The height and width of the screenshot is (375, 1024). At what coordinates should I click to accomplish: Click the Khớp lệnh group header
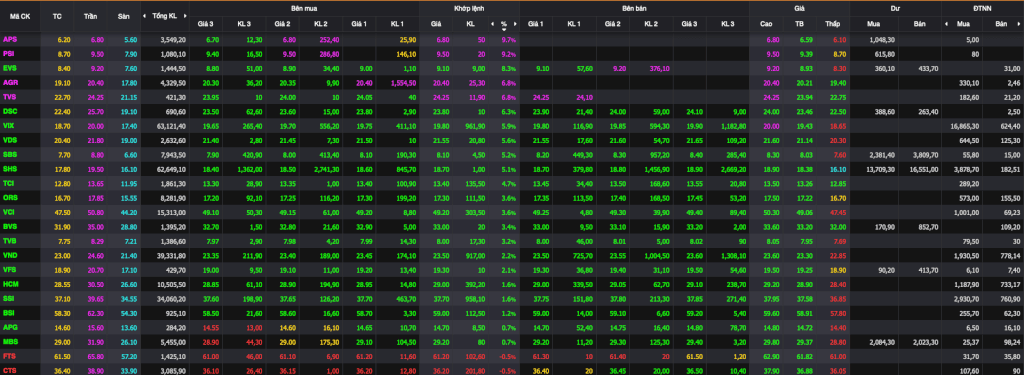point(470,8)
